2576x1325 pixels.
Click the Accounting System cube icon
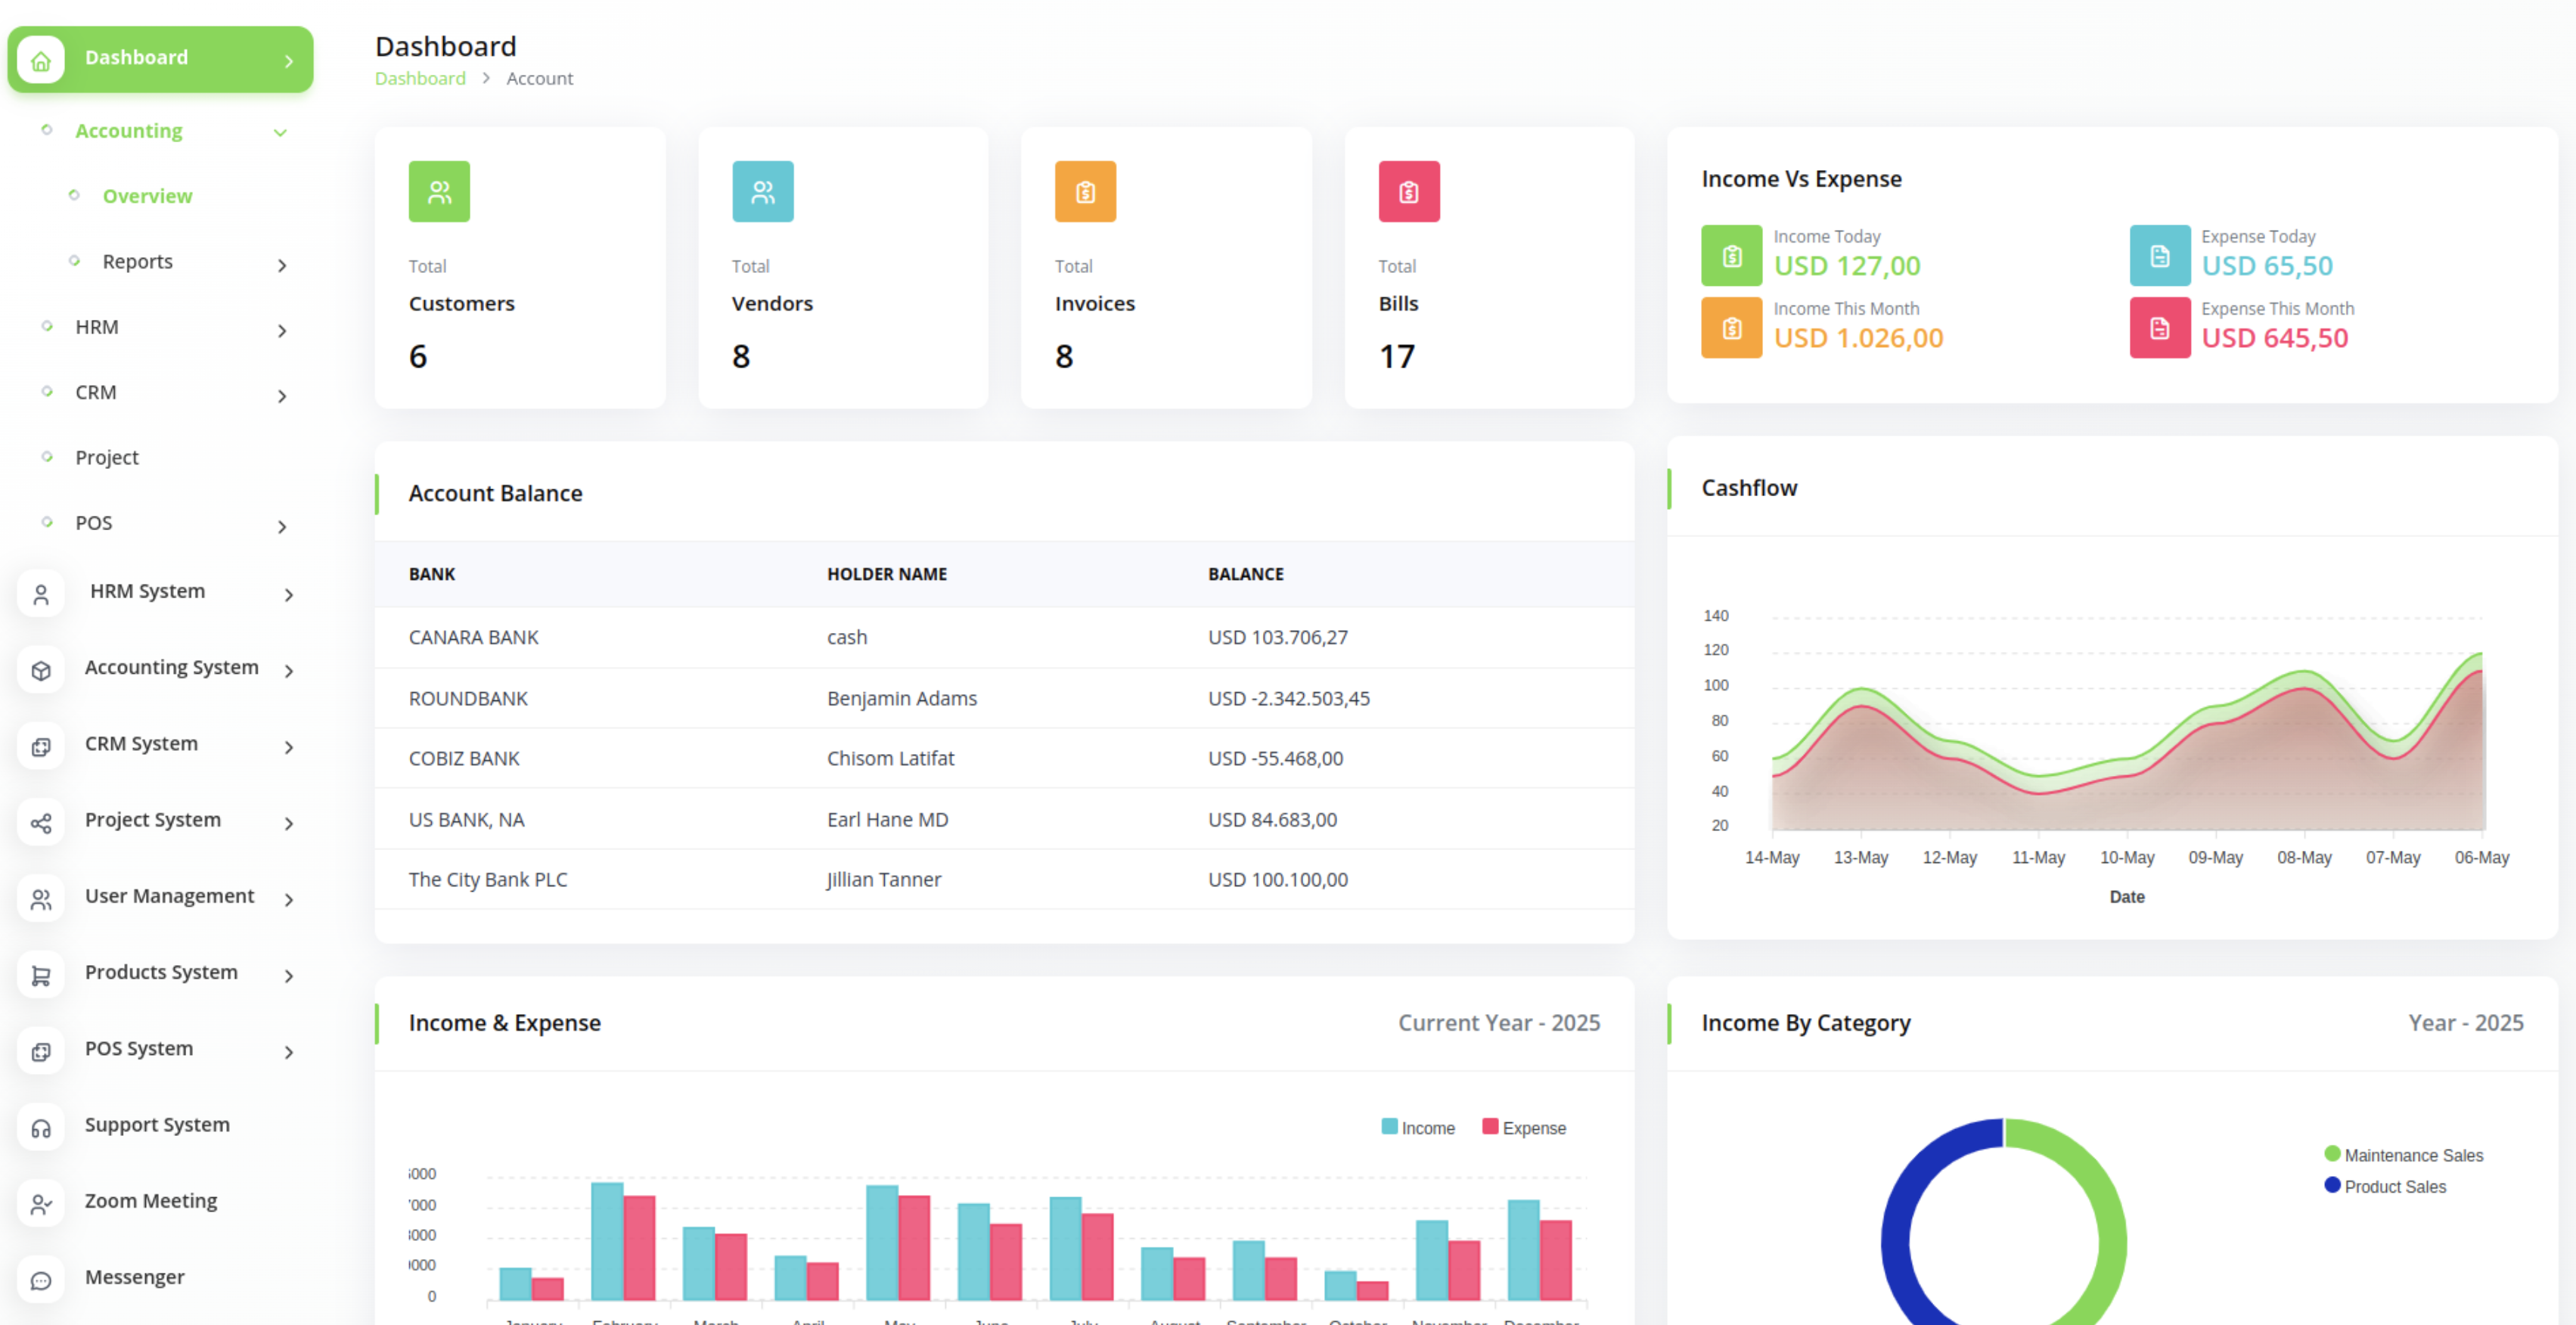click(41, 671)
